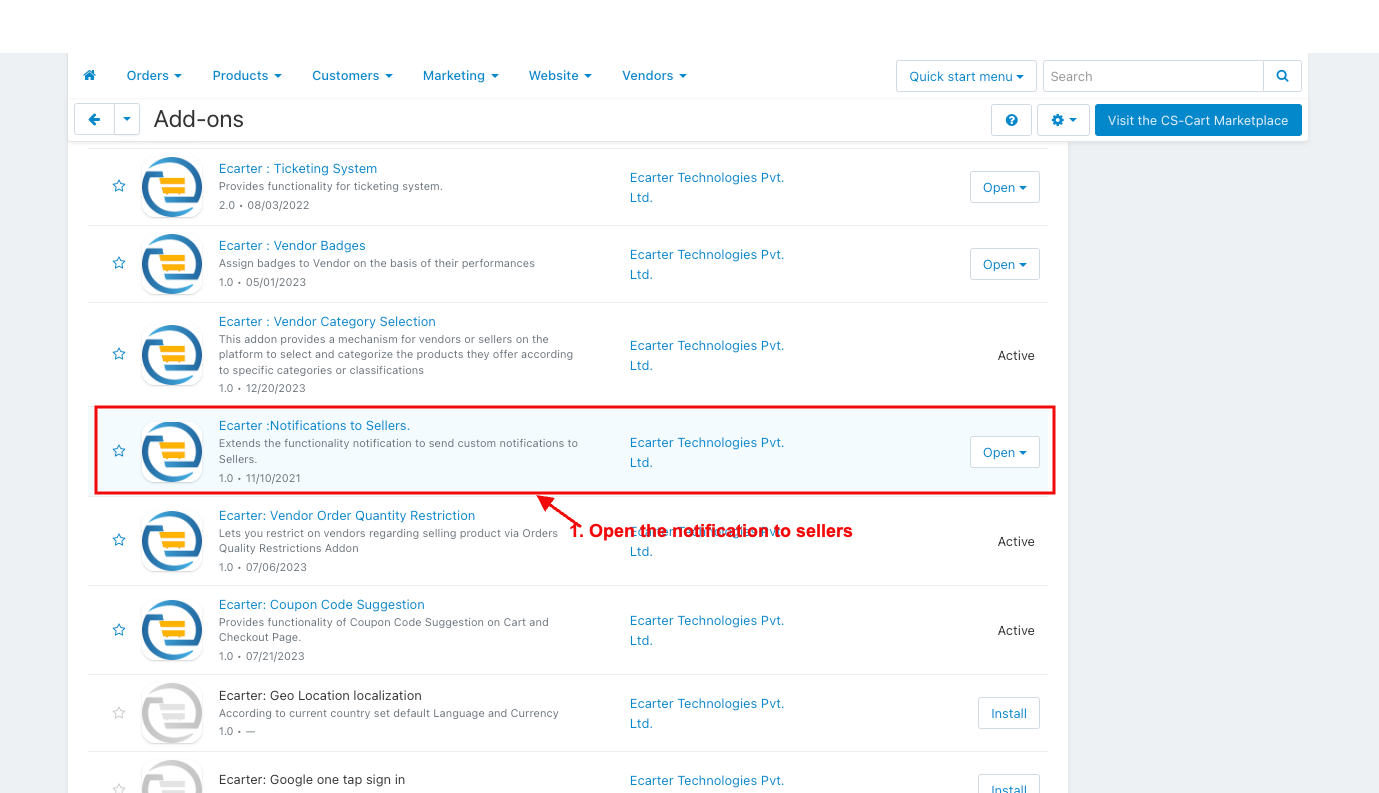
Task: Click Ecarter: Geo Location localization title
Action: click(320, 695)
